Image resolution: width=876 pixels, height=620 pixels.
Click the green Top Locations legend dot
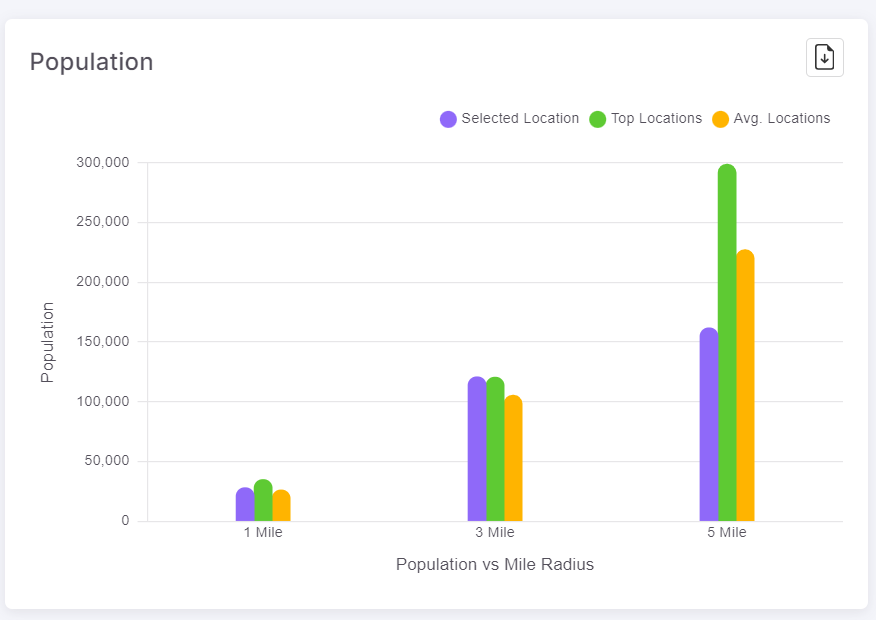[x=598, y=119]
